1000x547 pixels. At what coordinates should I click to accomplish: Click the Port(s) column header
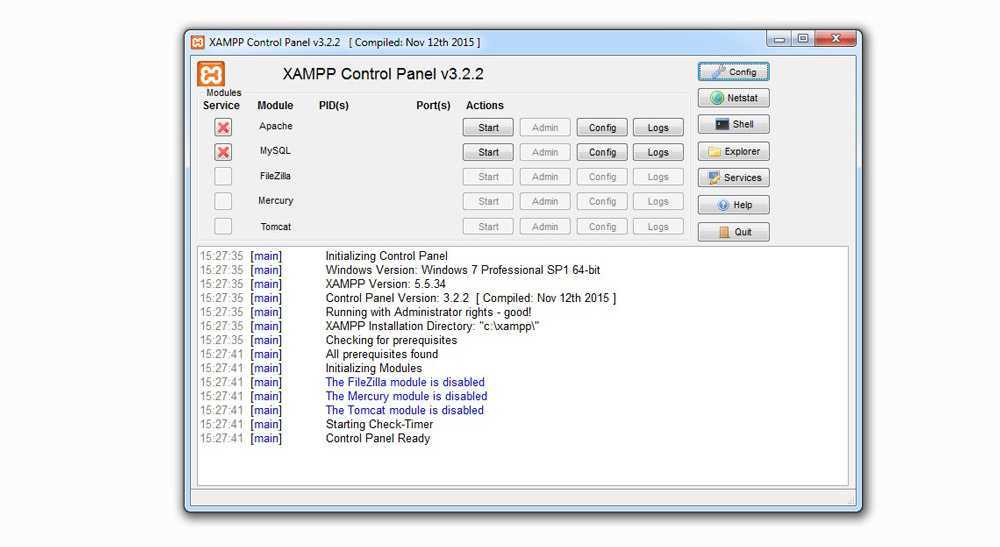[433, 105]
